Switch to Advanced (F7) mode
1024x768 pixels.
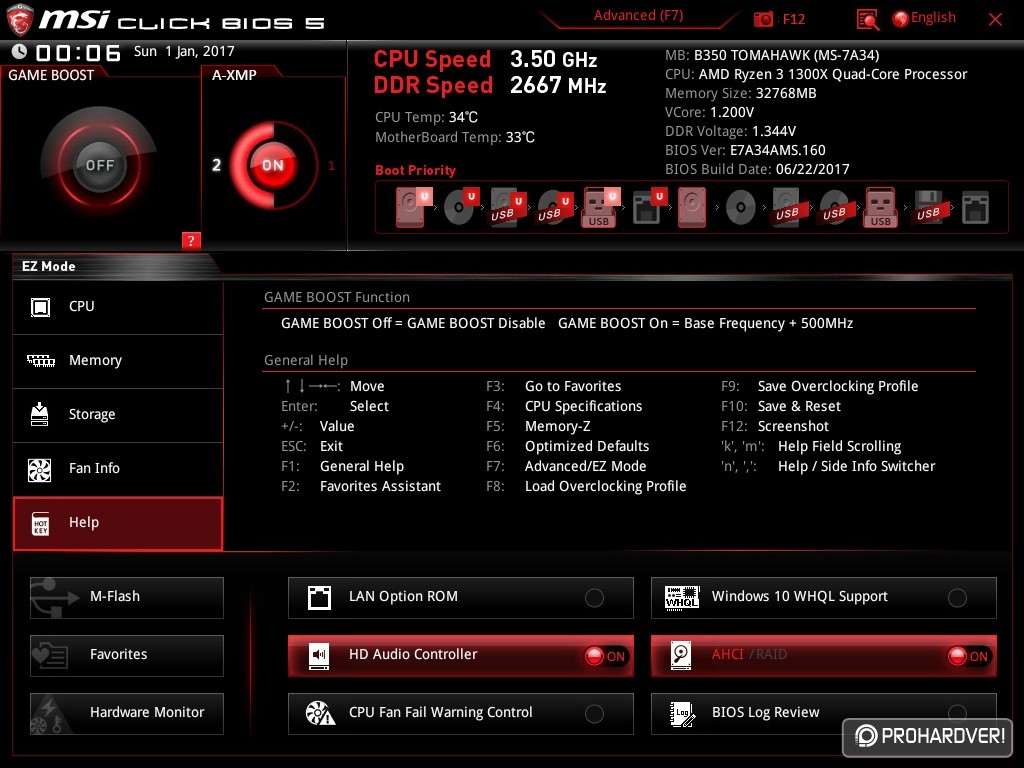click(x=638, y=16)
